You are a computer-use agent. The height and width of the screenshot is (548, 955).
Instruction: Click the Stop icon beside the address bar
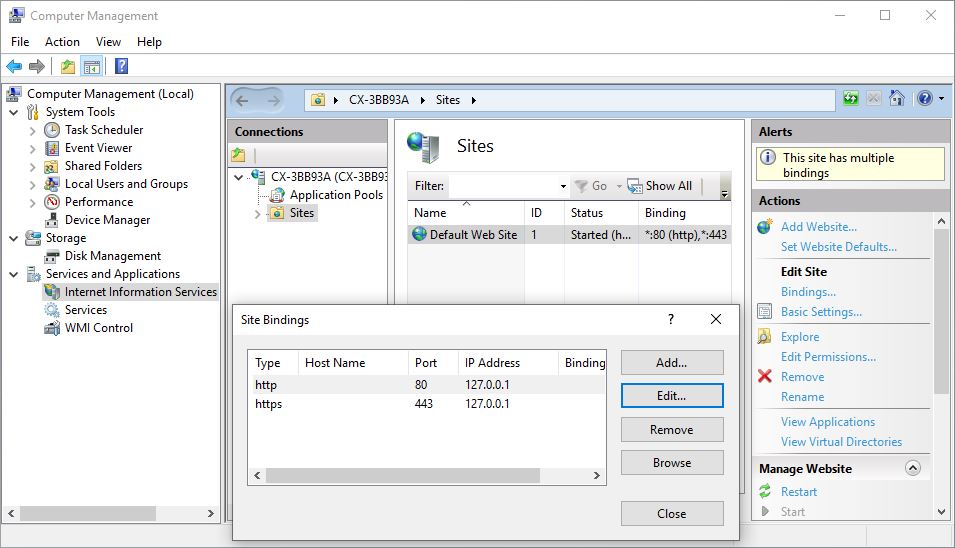873,98
